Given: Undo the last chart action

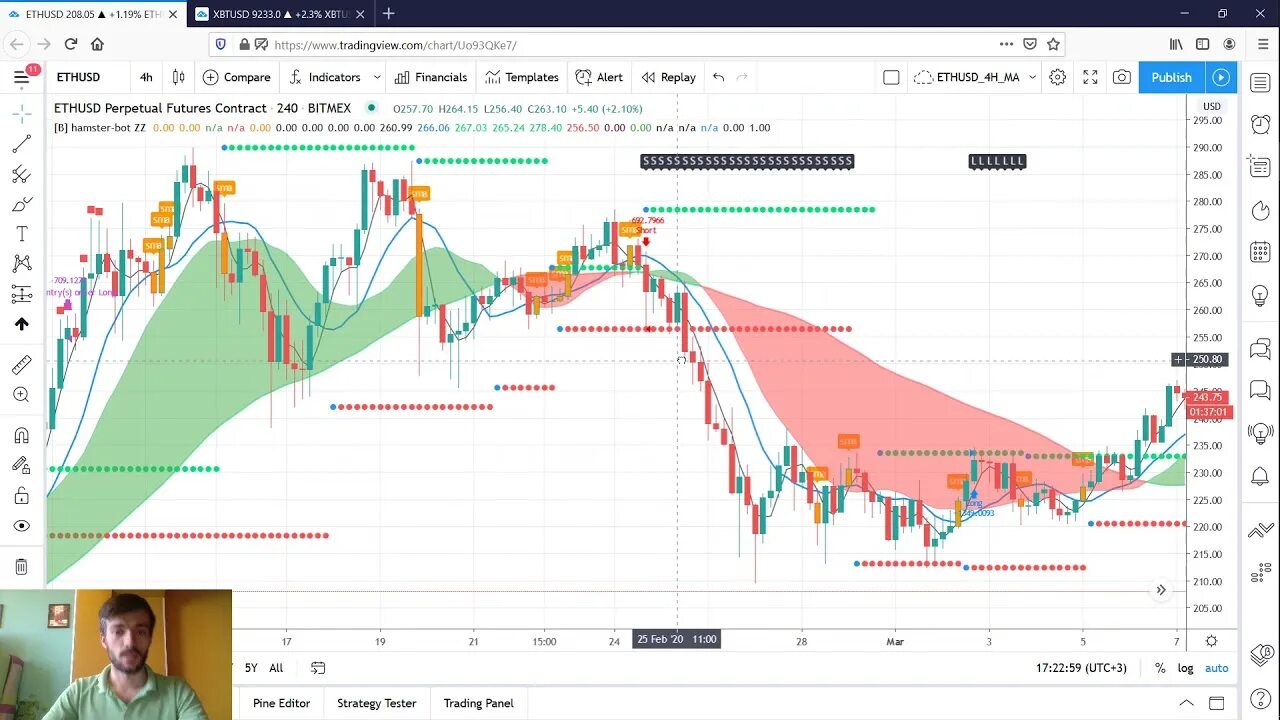Looking at the screenshot, I should point(718,77).
